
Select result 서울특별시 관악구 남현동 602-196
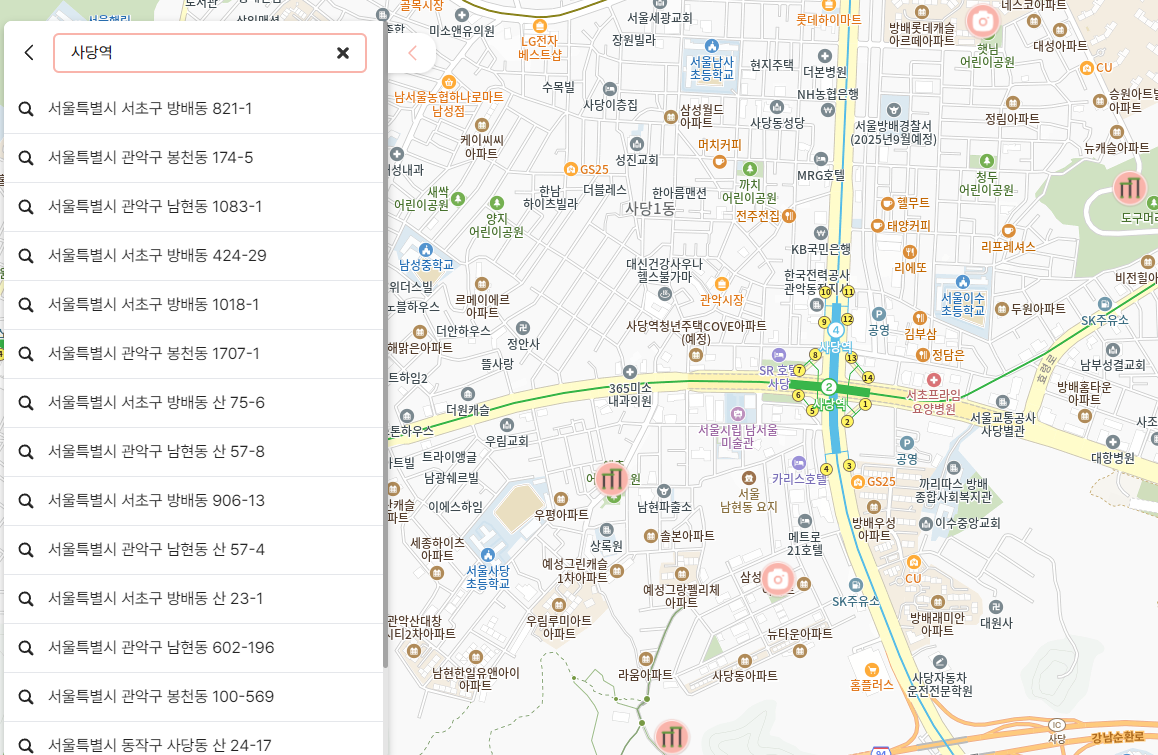[194, 648]
